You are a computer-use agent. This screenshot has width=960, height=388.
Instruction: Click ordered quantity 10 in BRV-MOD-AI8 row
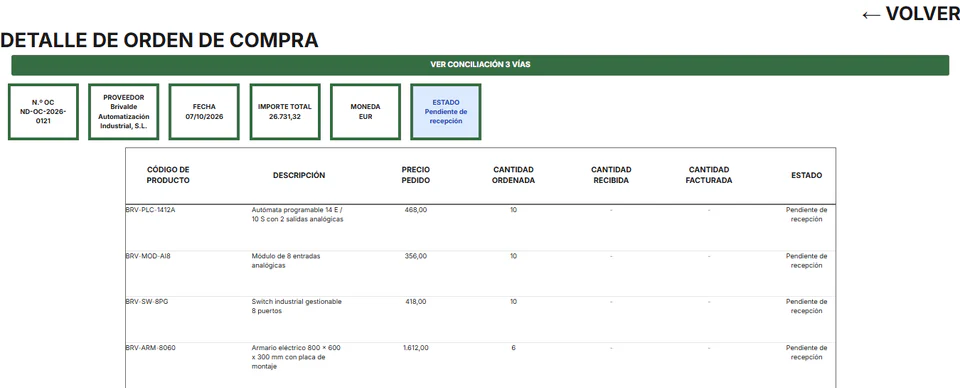tap(513, 256)
